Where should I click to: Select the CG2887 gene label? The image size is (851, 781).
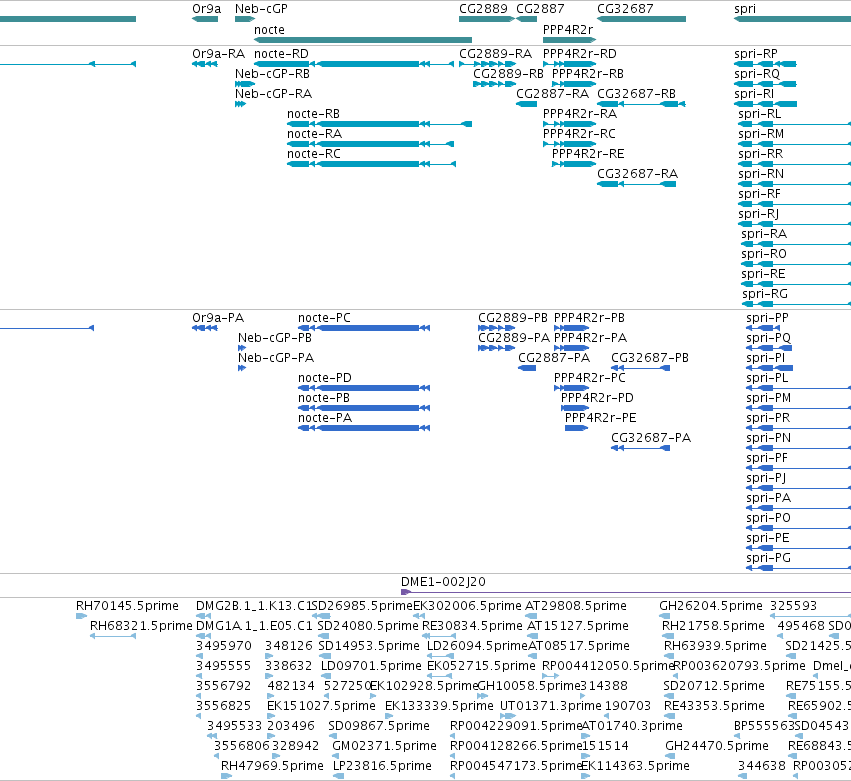click(540, 9)
